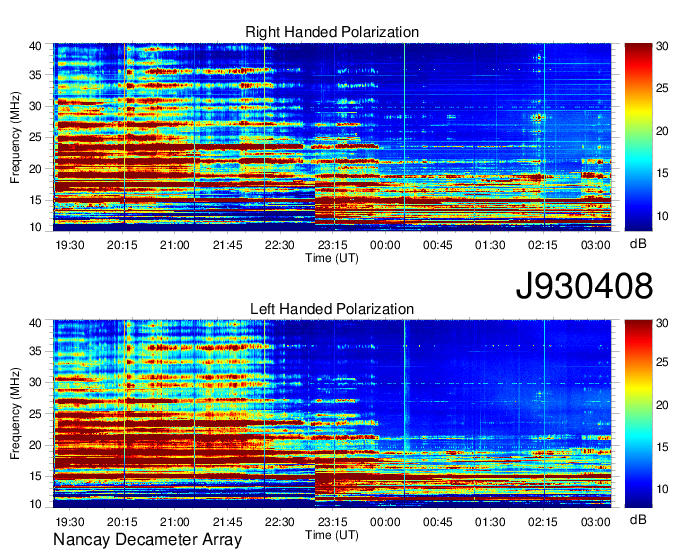Click the 'Right Handed Polarization' title

click(x=332, y=32)
